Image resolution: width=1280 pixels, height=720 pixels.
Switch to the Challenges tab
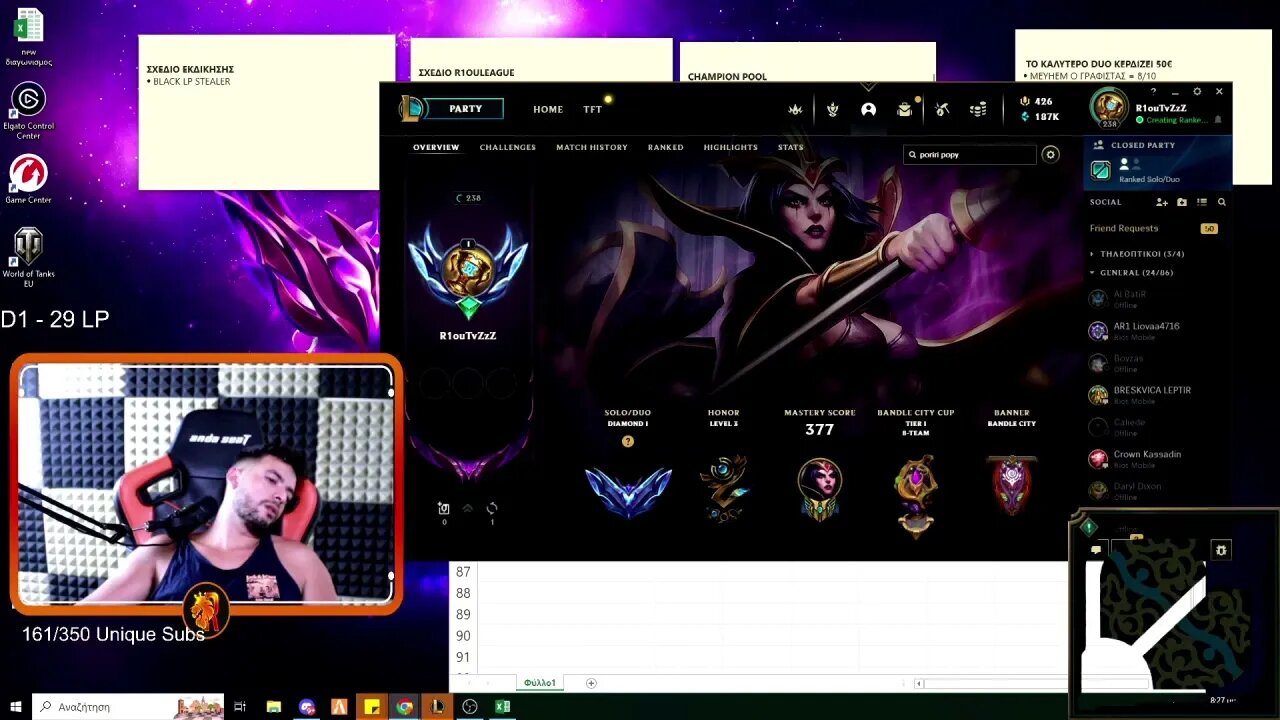tap(508, 147)
